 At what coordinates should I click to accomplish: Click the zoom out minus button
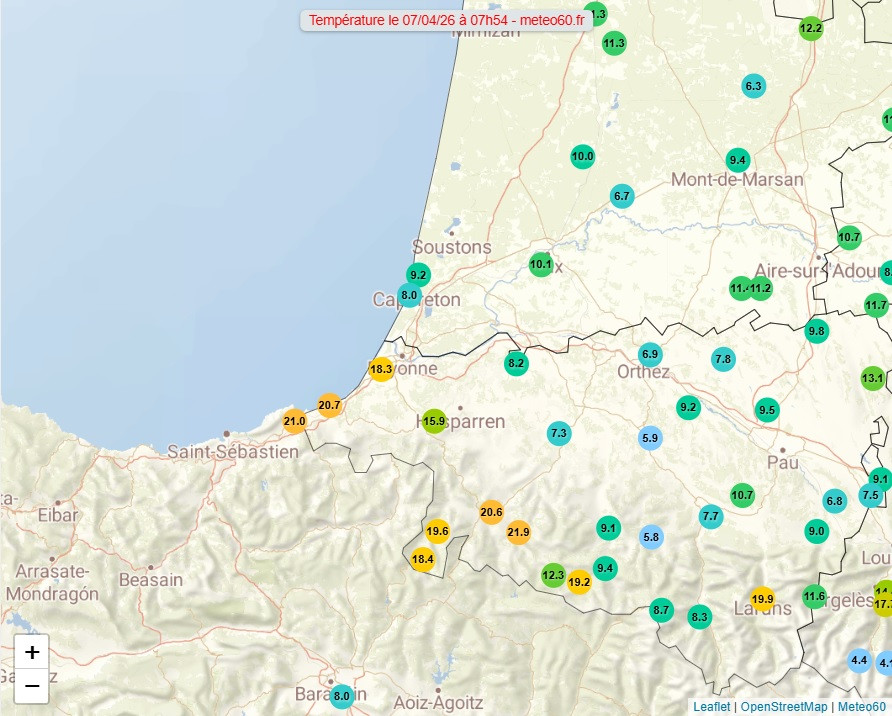coord(32,686)
